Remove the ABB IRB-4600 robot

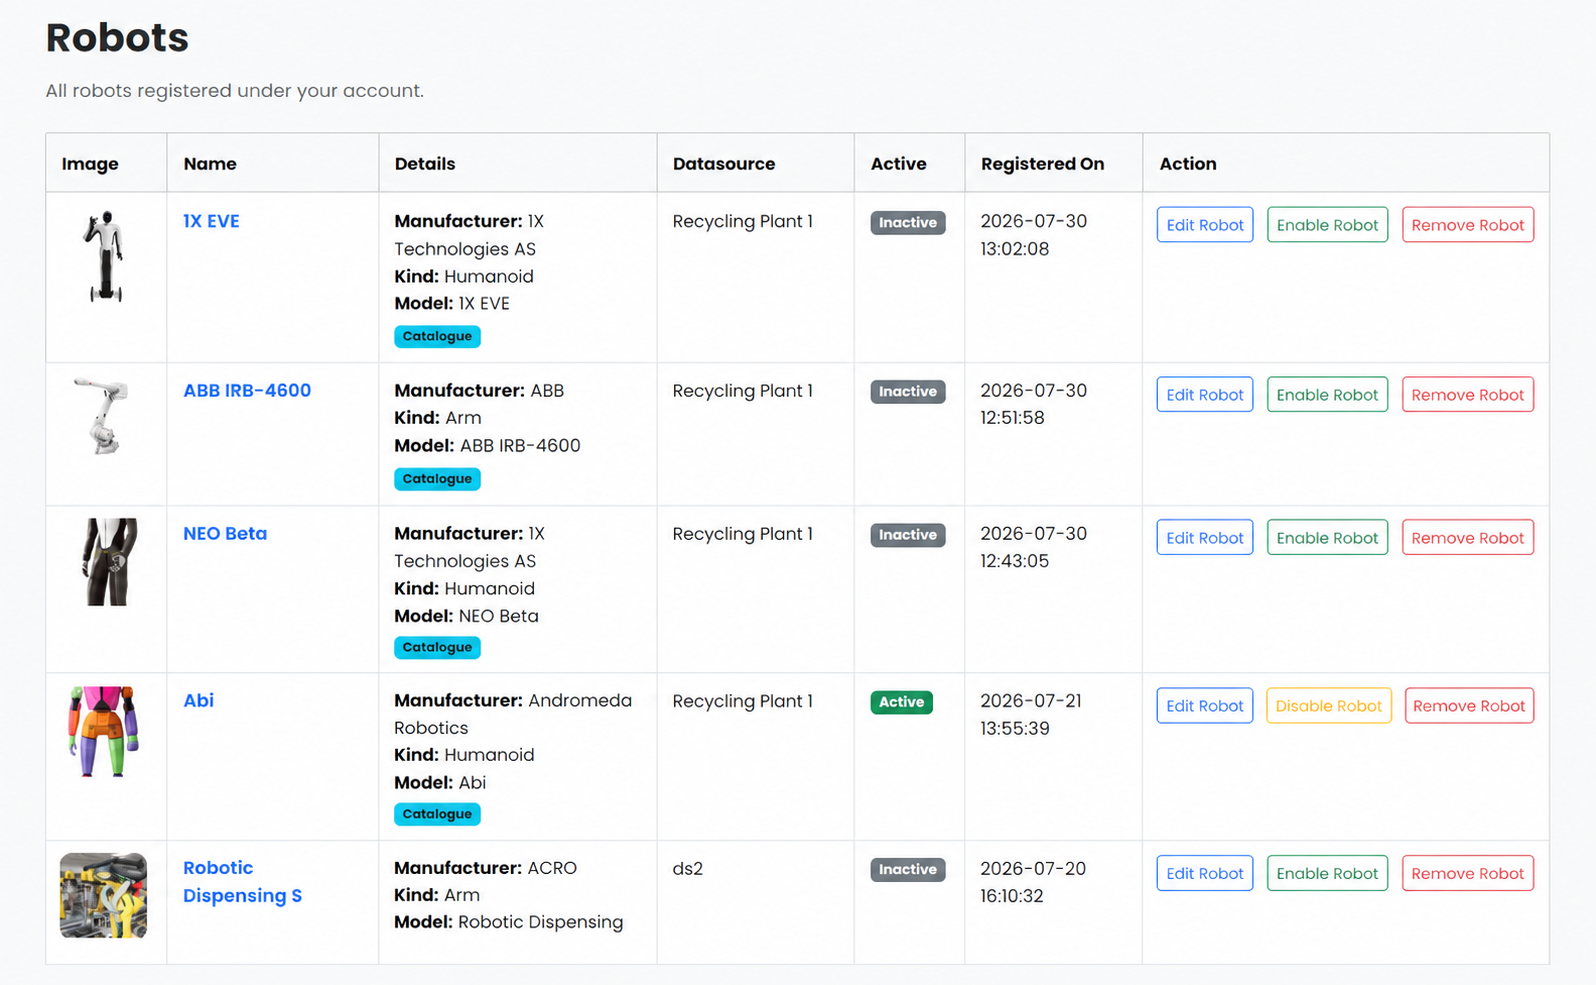(1468, 394)
